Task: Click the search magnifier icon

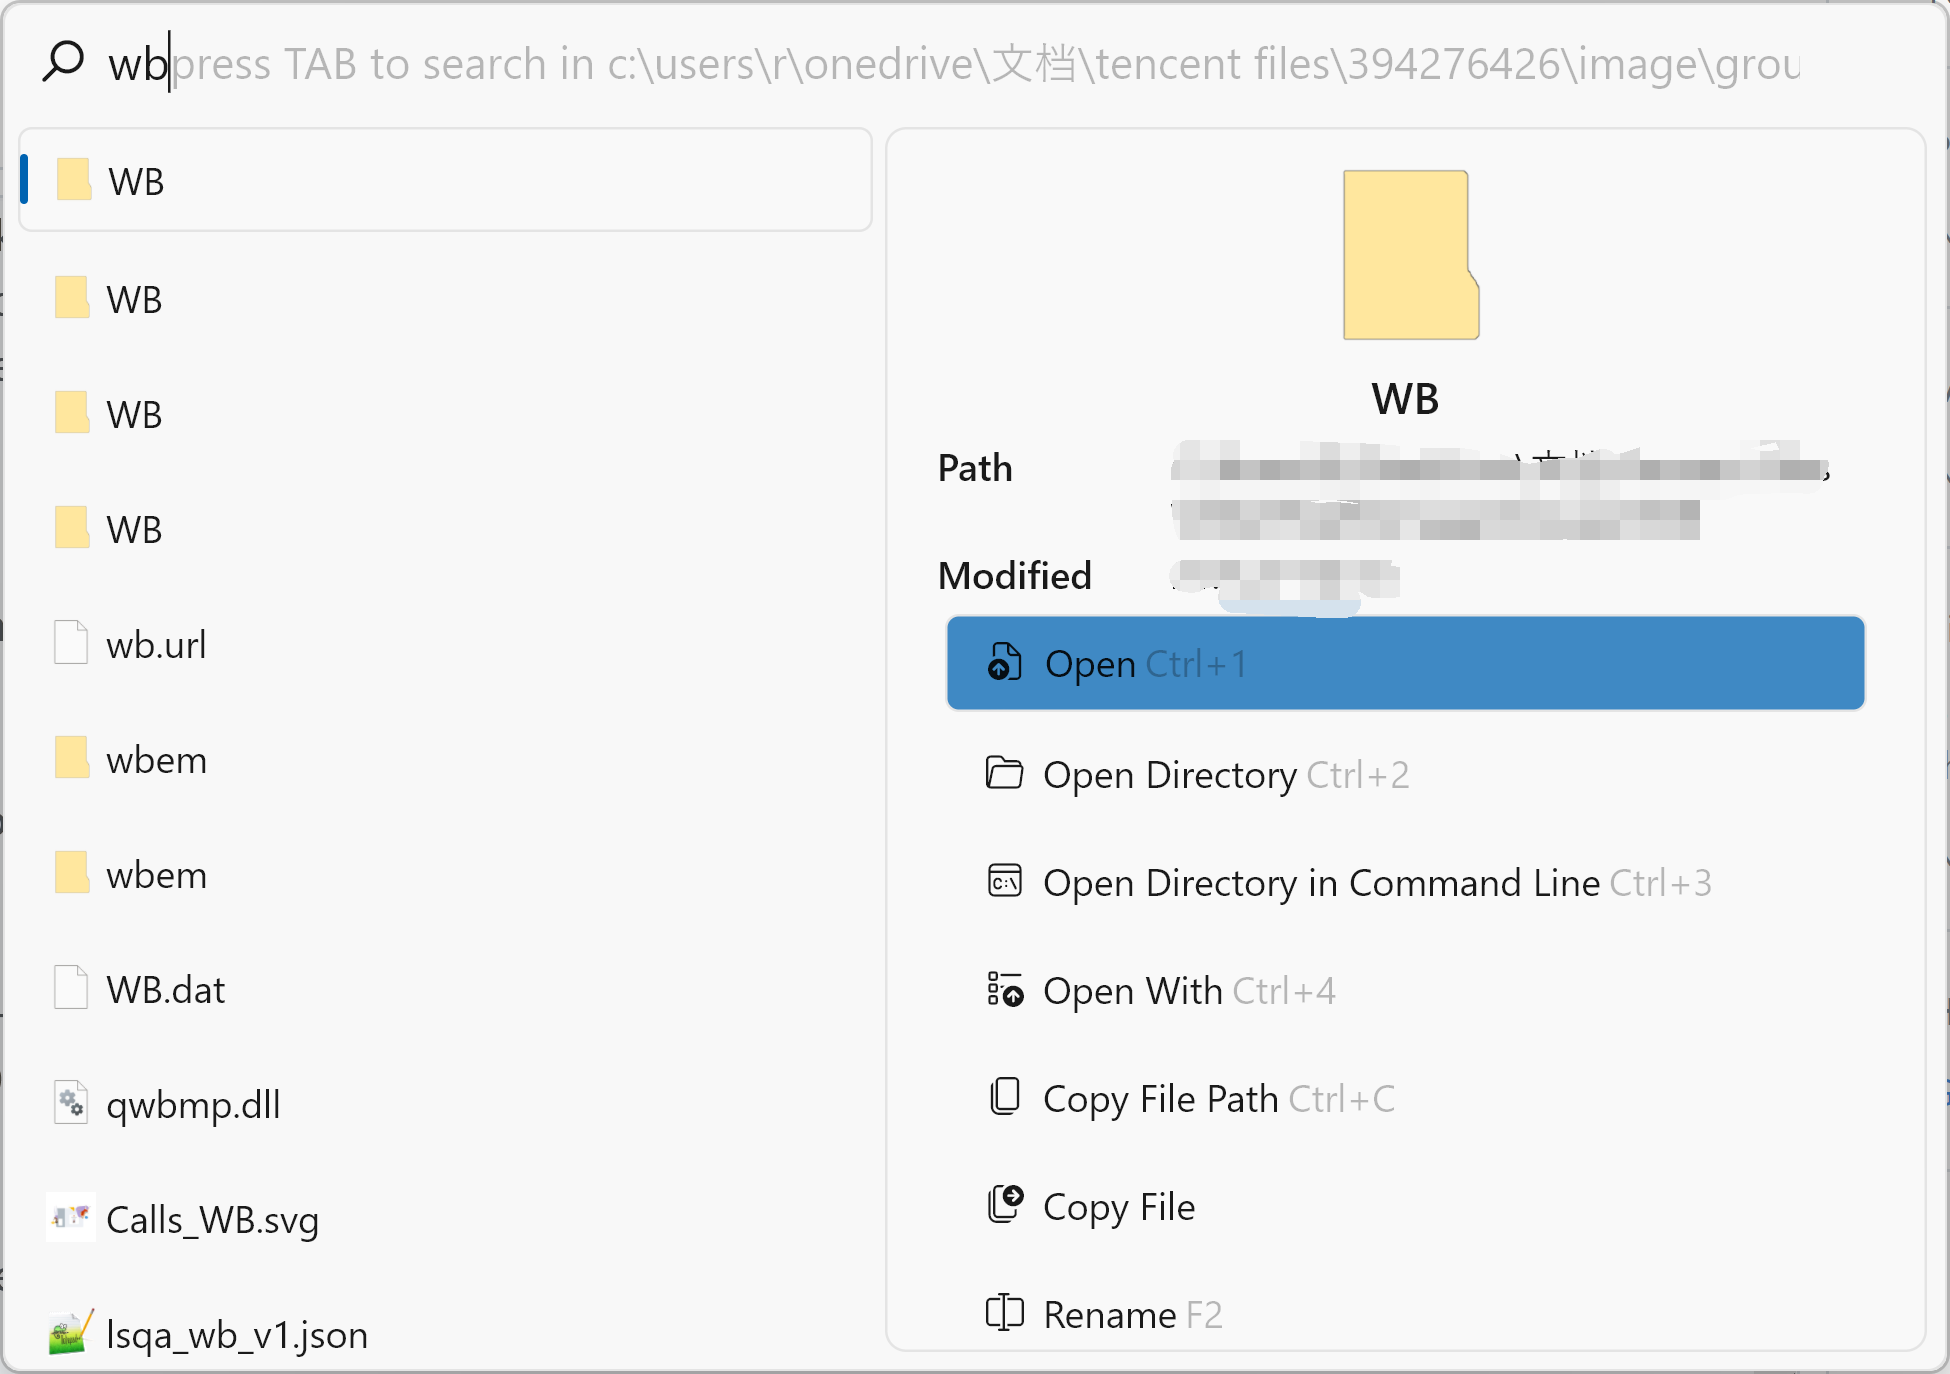Action: (x=64, y=60)
